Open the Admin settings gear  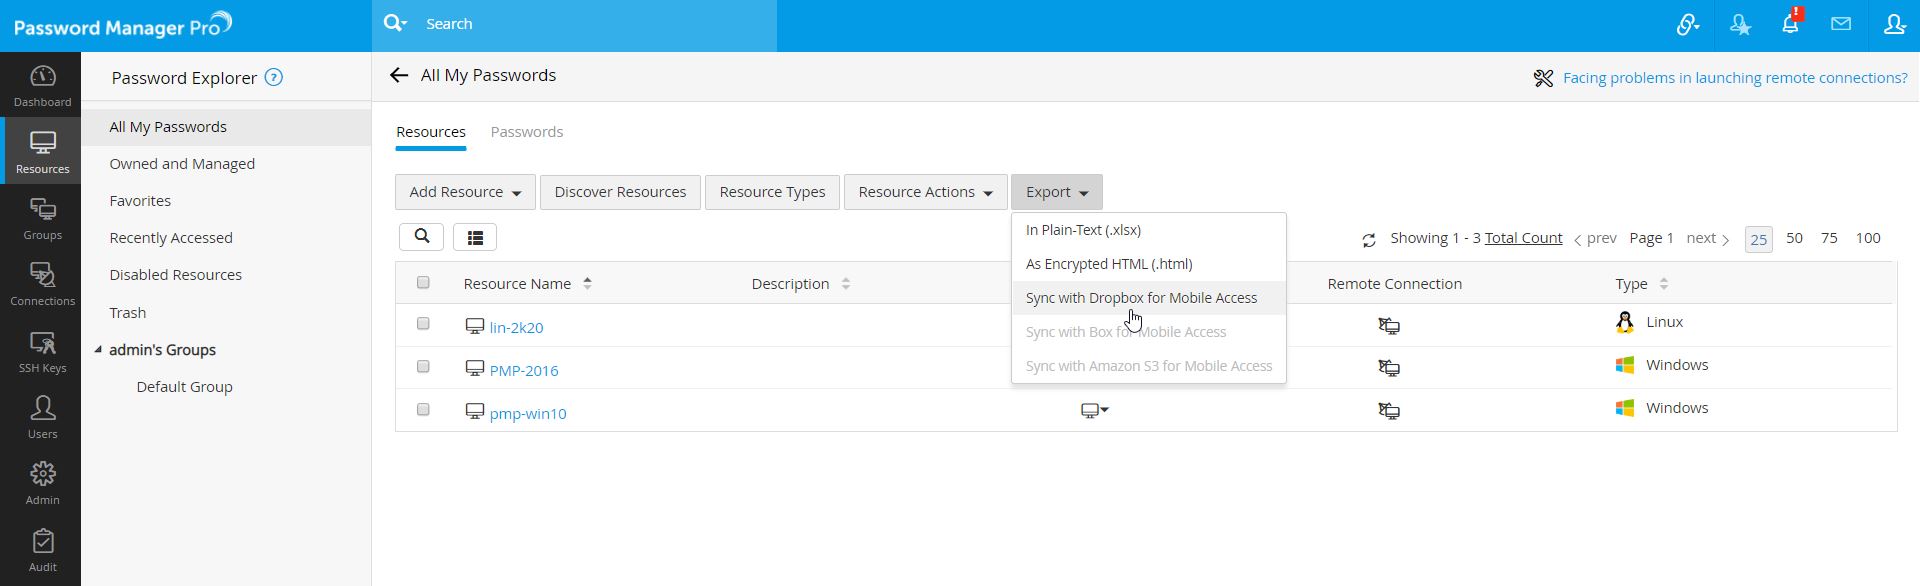pos(42,484)
